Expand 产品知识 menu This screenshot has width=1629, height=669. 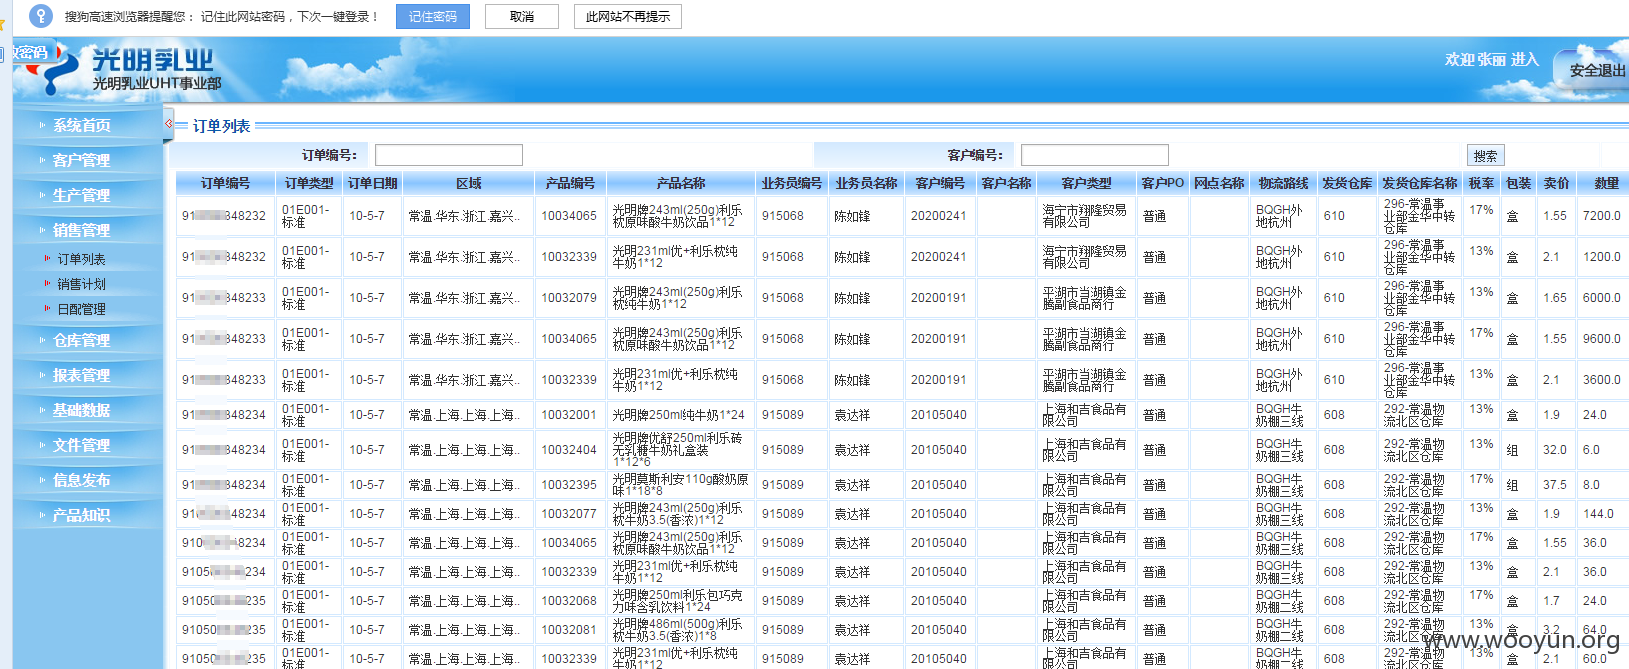pyautogui.click(x=82, y=515)
